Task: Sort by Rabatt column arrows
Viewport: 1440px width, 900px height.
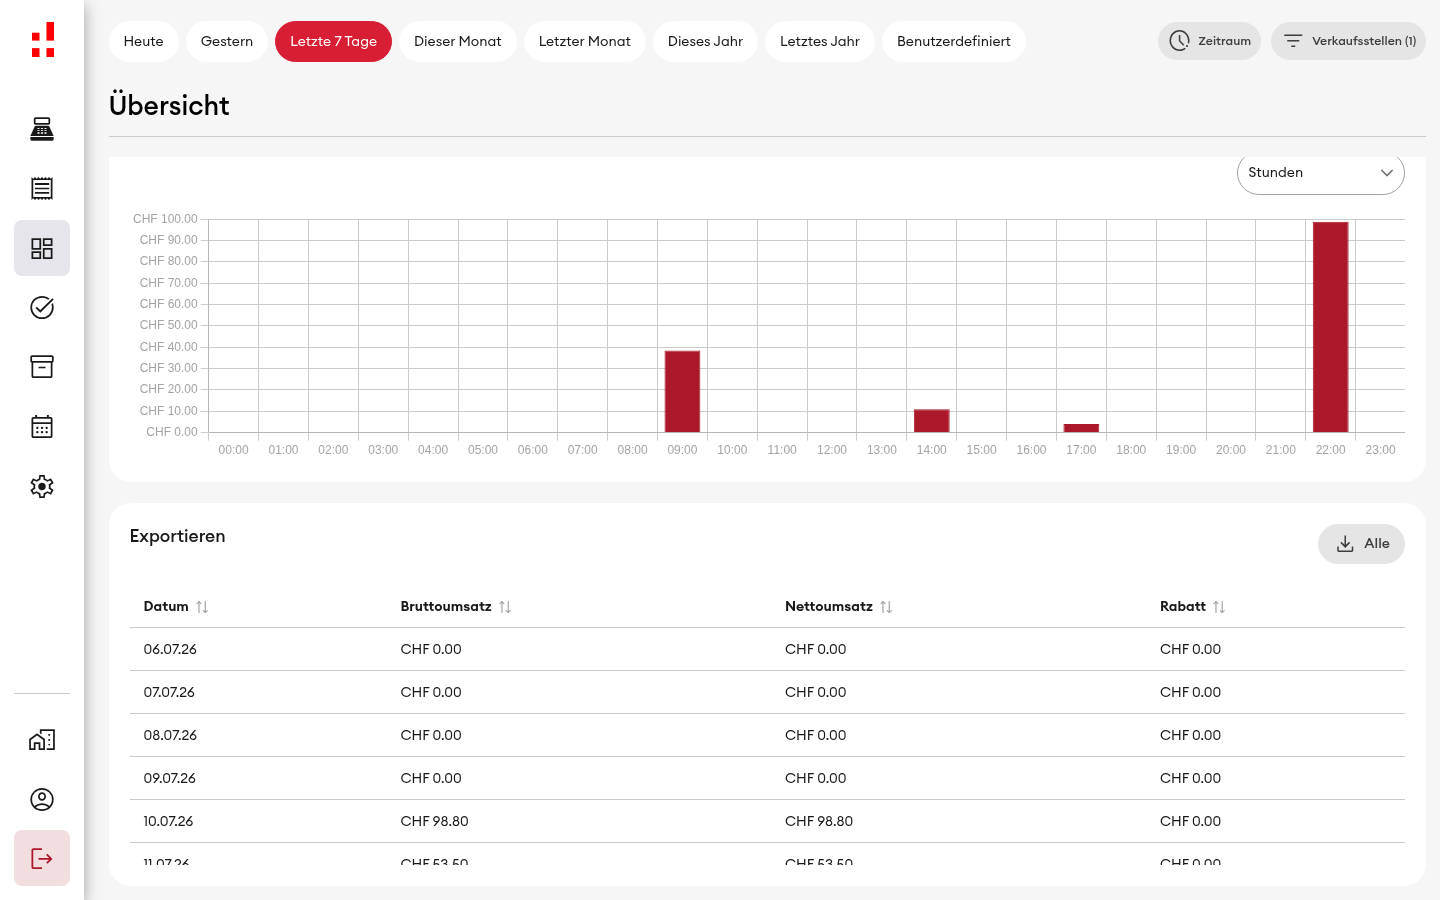Action: 1219,607
